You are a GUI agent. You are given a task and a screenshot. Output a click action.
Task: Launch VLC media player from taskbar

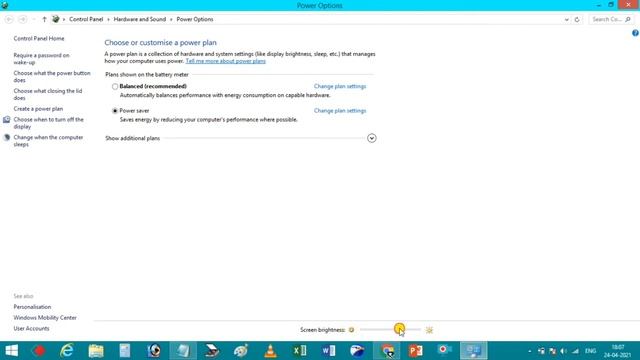click(270, 351)
